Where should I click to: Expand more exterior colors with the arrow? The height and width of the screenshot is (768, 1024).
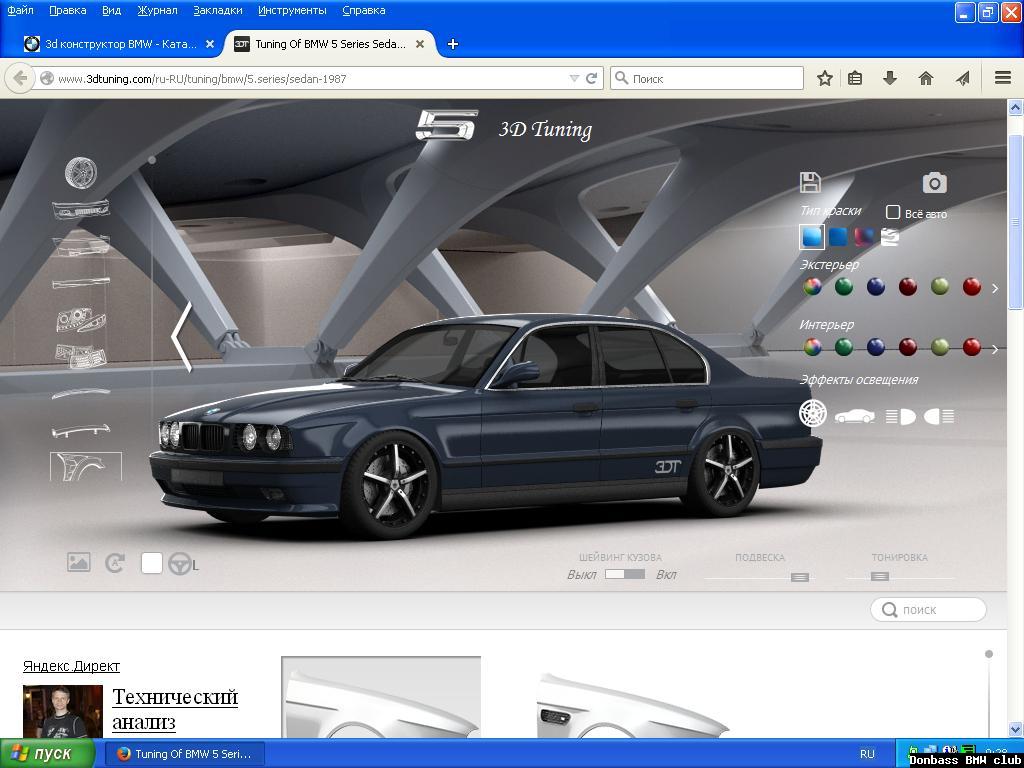pos(995,288)
